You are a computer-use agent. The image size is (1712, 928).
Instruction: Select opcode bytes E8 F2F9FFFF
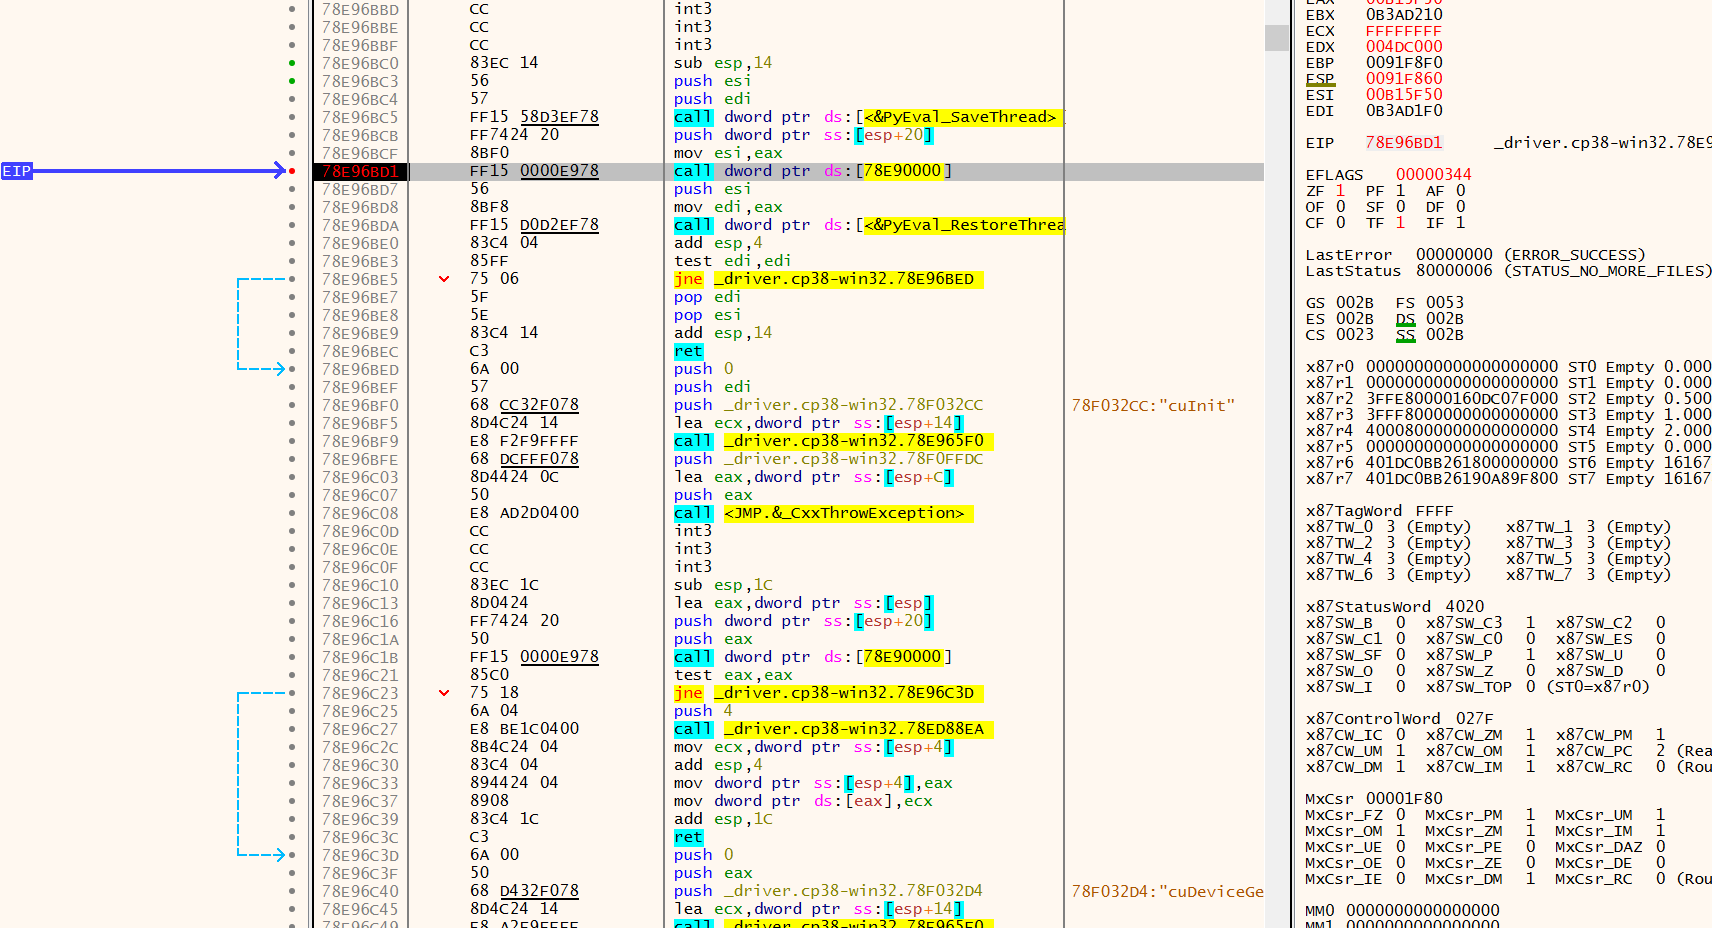coord(524,441)
